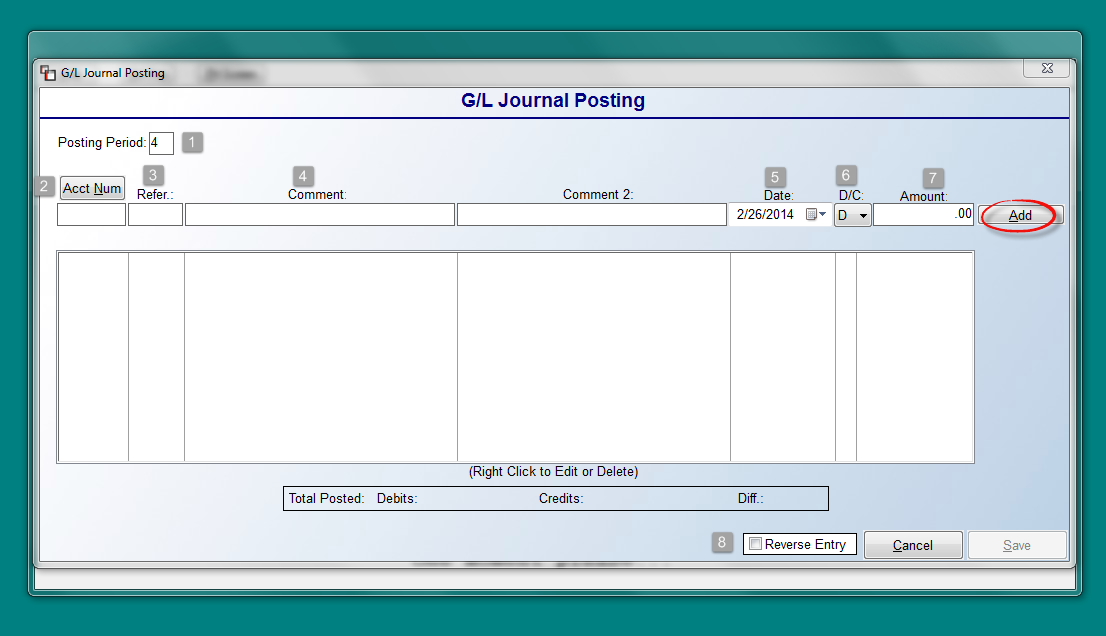Click the Save button
The image size is (1106, 636).
(x=1017, y=545)
